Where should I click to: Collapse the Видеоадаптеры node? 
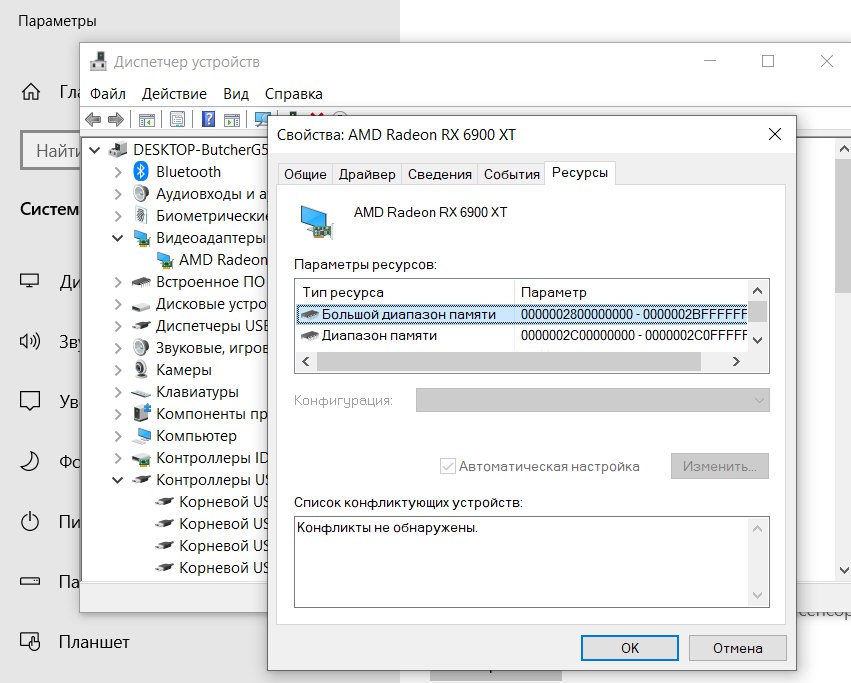[x=117, y=238]
